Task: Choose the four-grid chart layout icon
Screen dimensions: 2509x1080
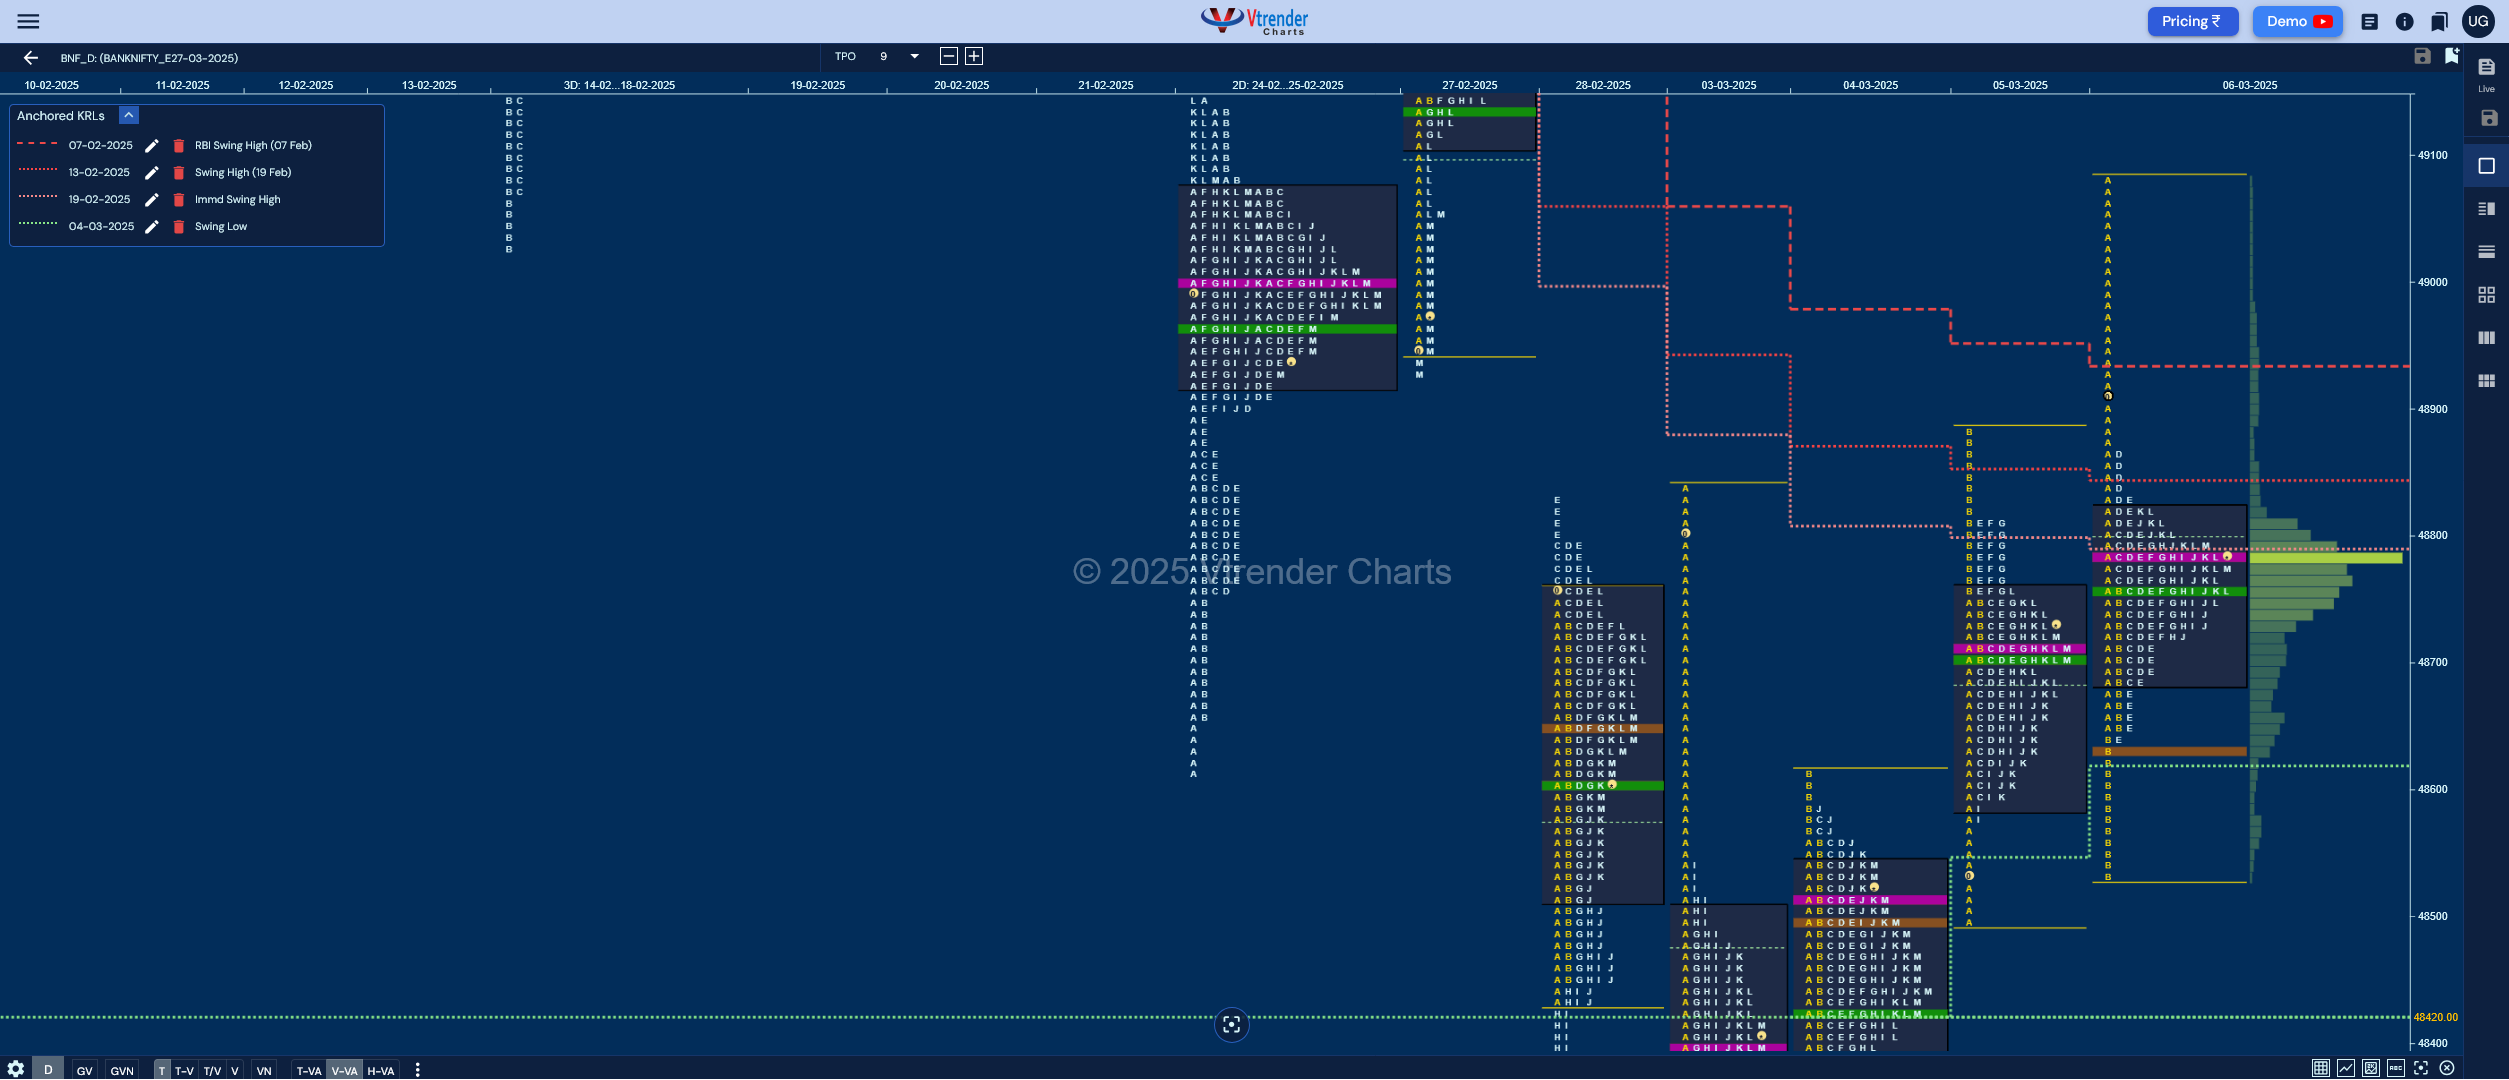Action: (2486, 294)
